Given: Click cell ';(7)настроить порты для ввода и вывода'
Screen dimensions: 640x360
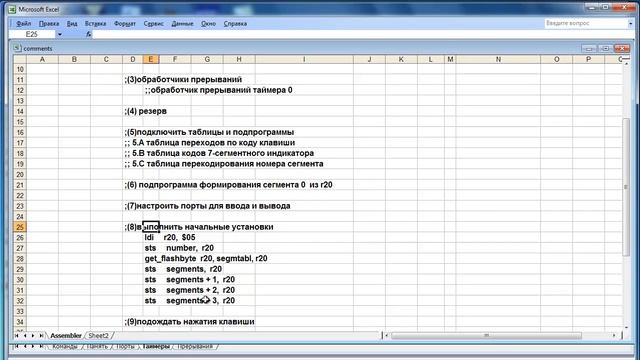Looking at the screenshot, I should pos(207,206).
